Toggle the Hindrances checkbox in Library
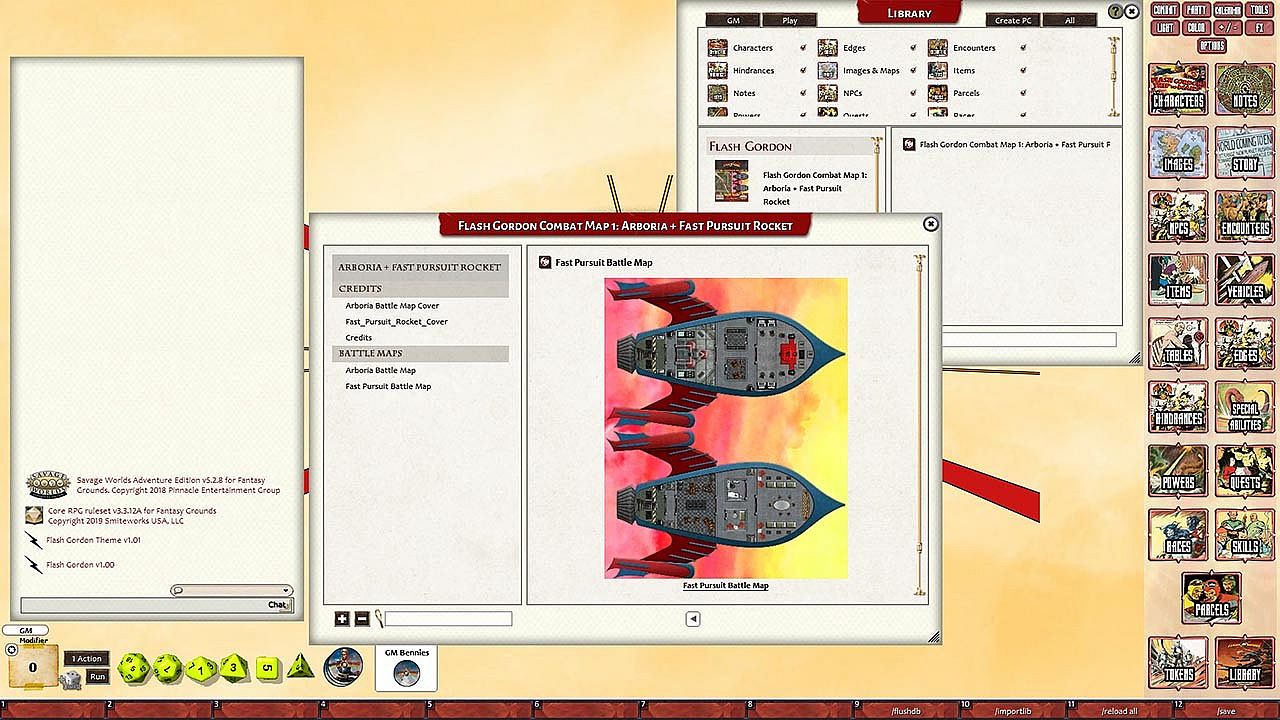 point(803,71)
